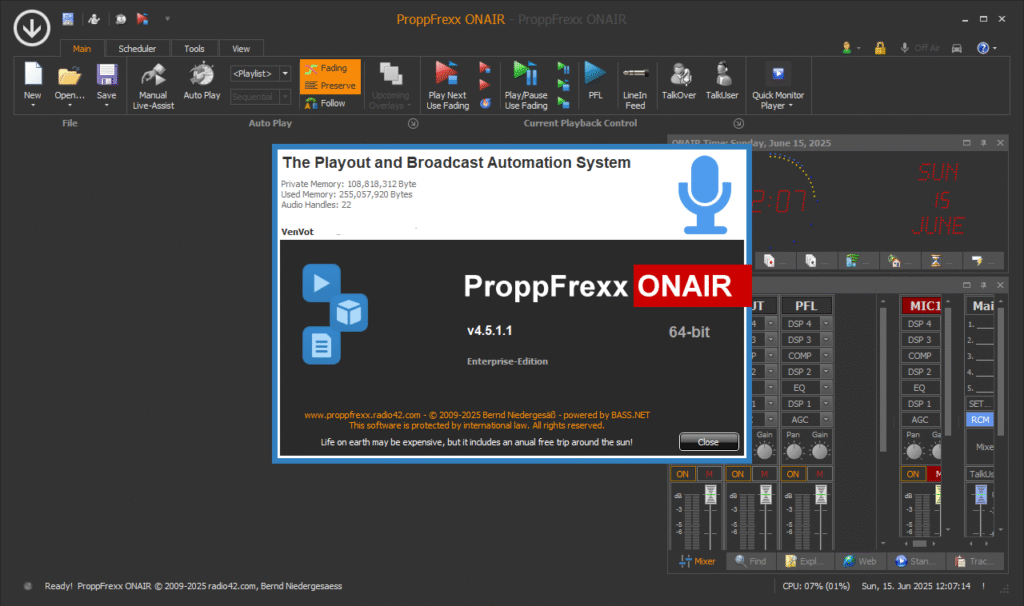Expand the <Playlist> dropdown

tap(285, 73)
